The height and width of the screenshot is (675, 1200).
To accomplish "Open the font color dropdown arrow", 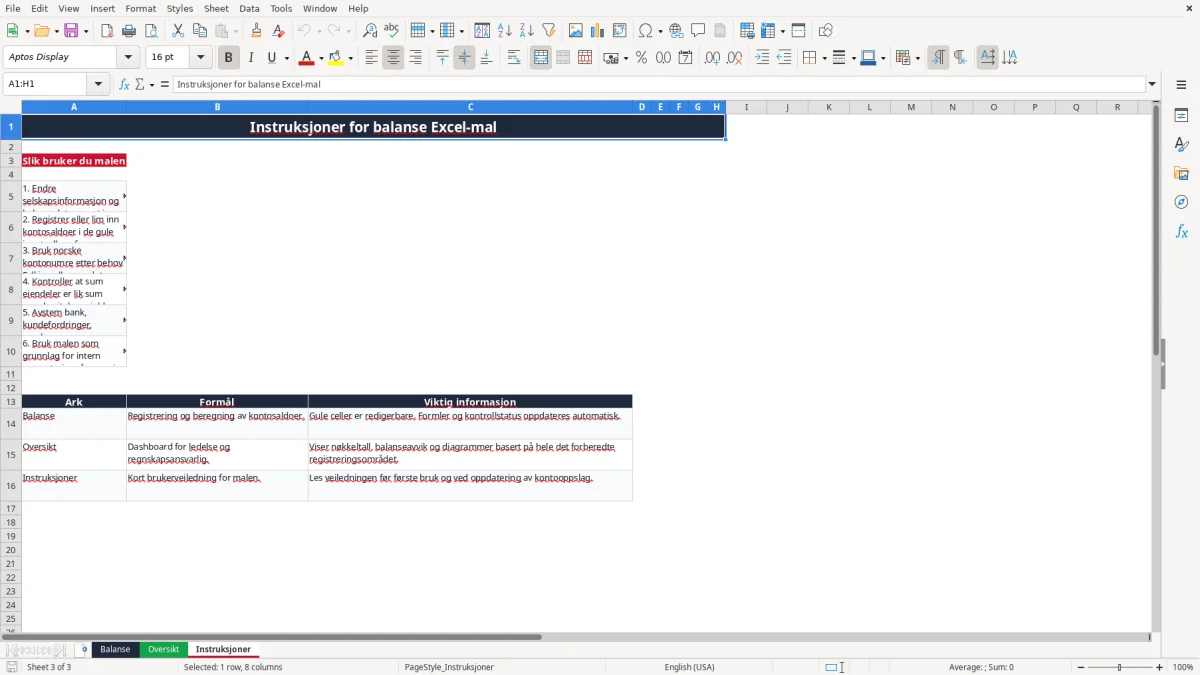I will click(321, 58).
